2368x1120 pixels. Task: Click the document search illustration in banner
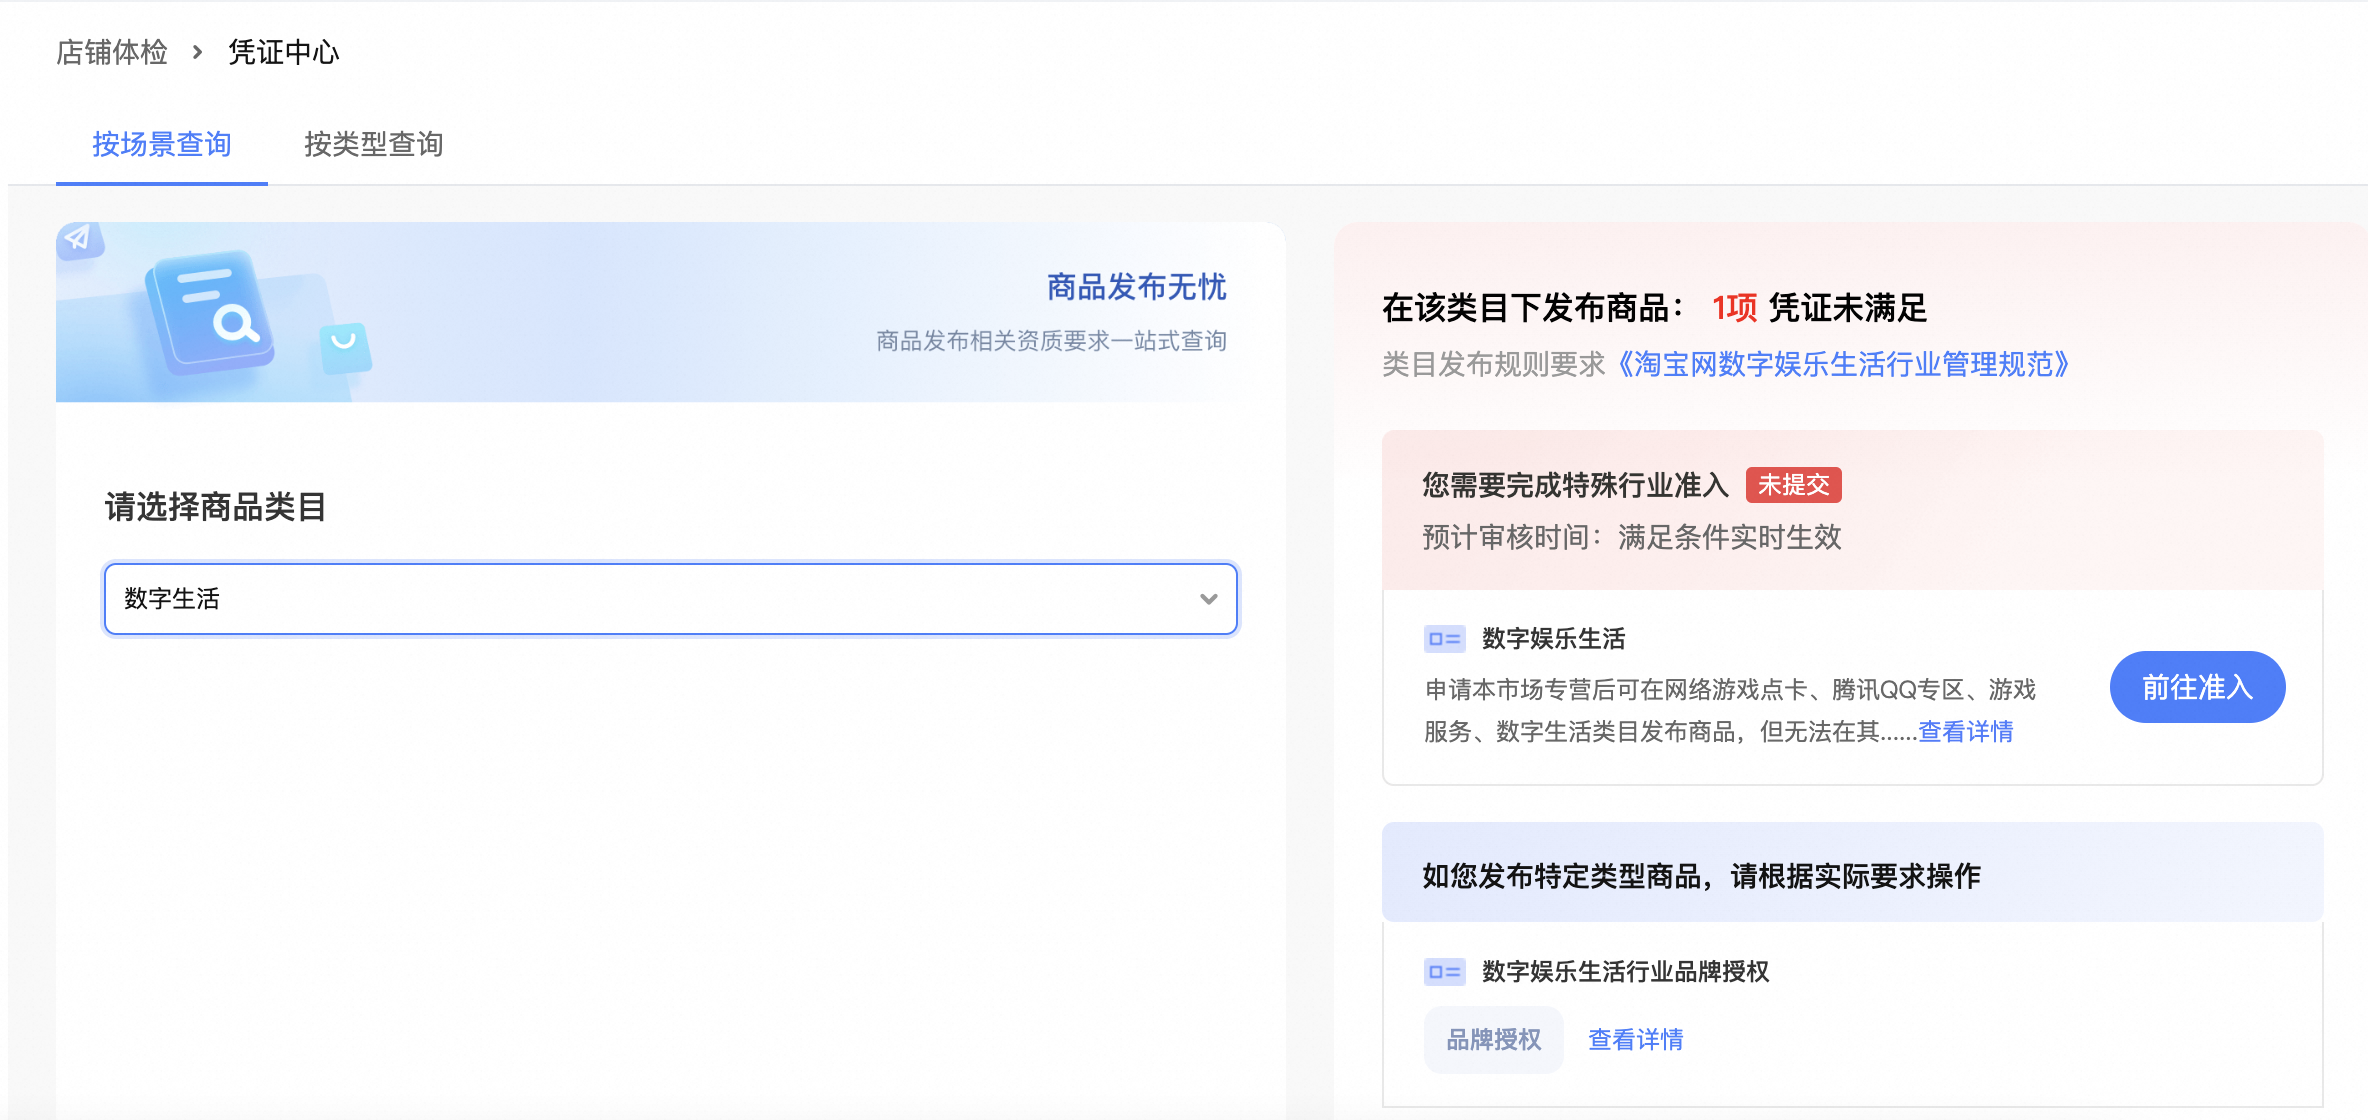tap(211, 312)
